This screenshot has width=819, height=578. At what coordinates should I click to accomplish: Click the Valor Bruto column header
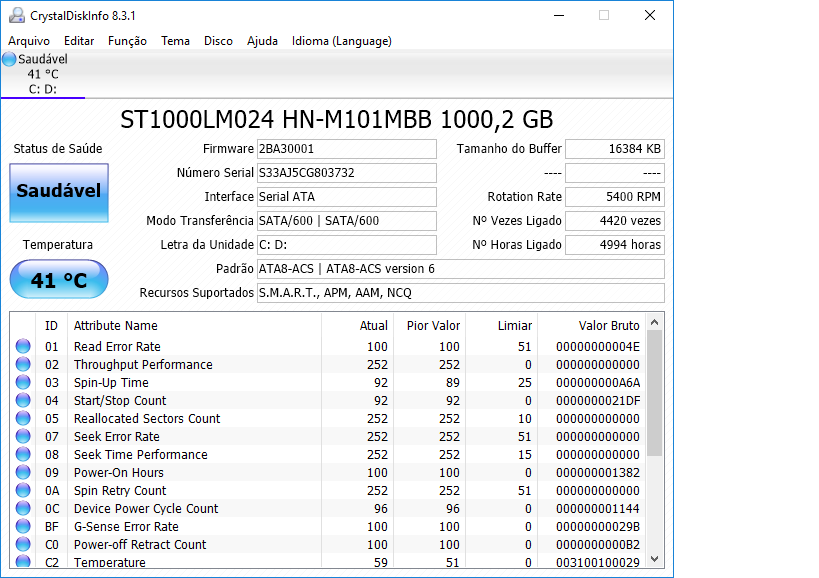tap(592, 326)
